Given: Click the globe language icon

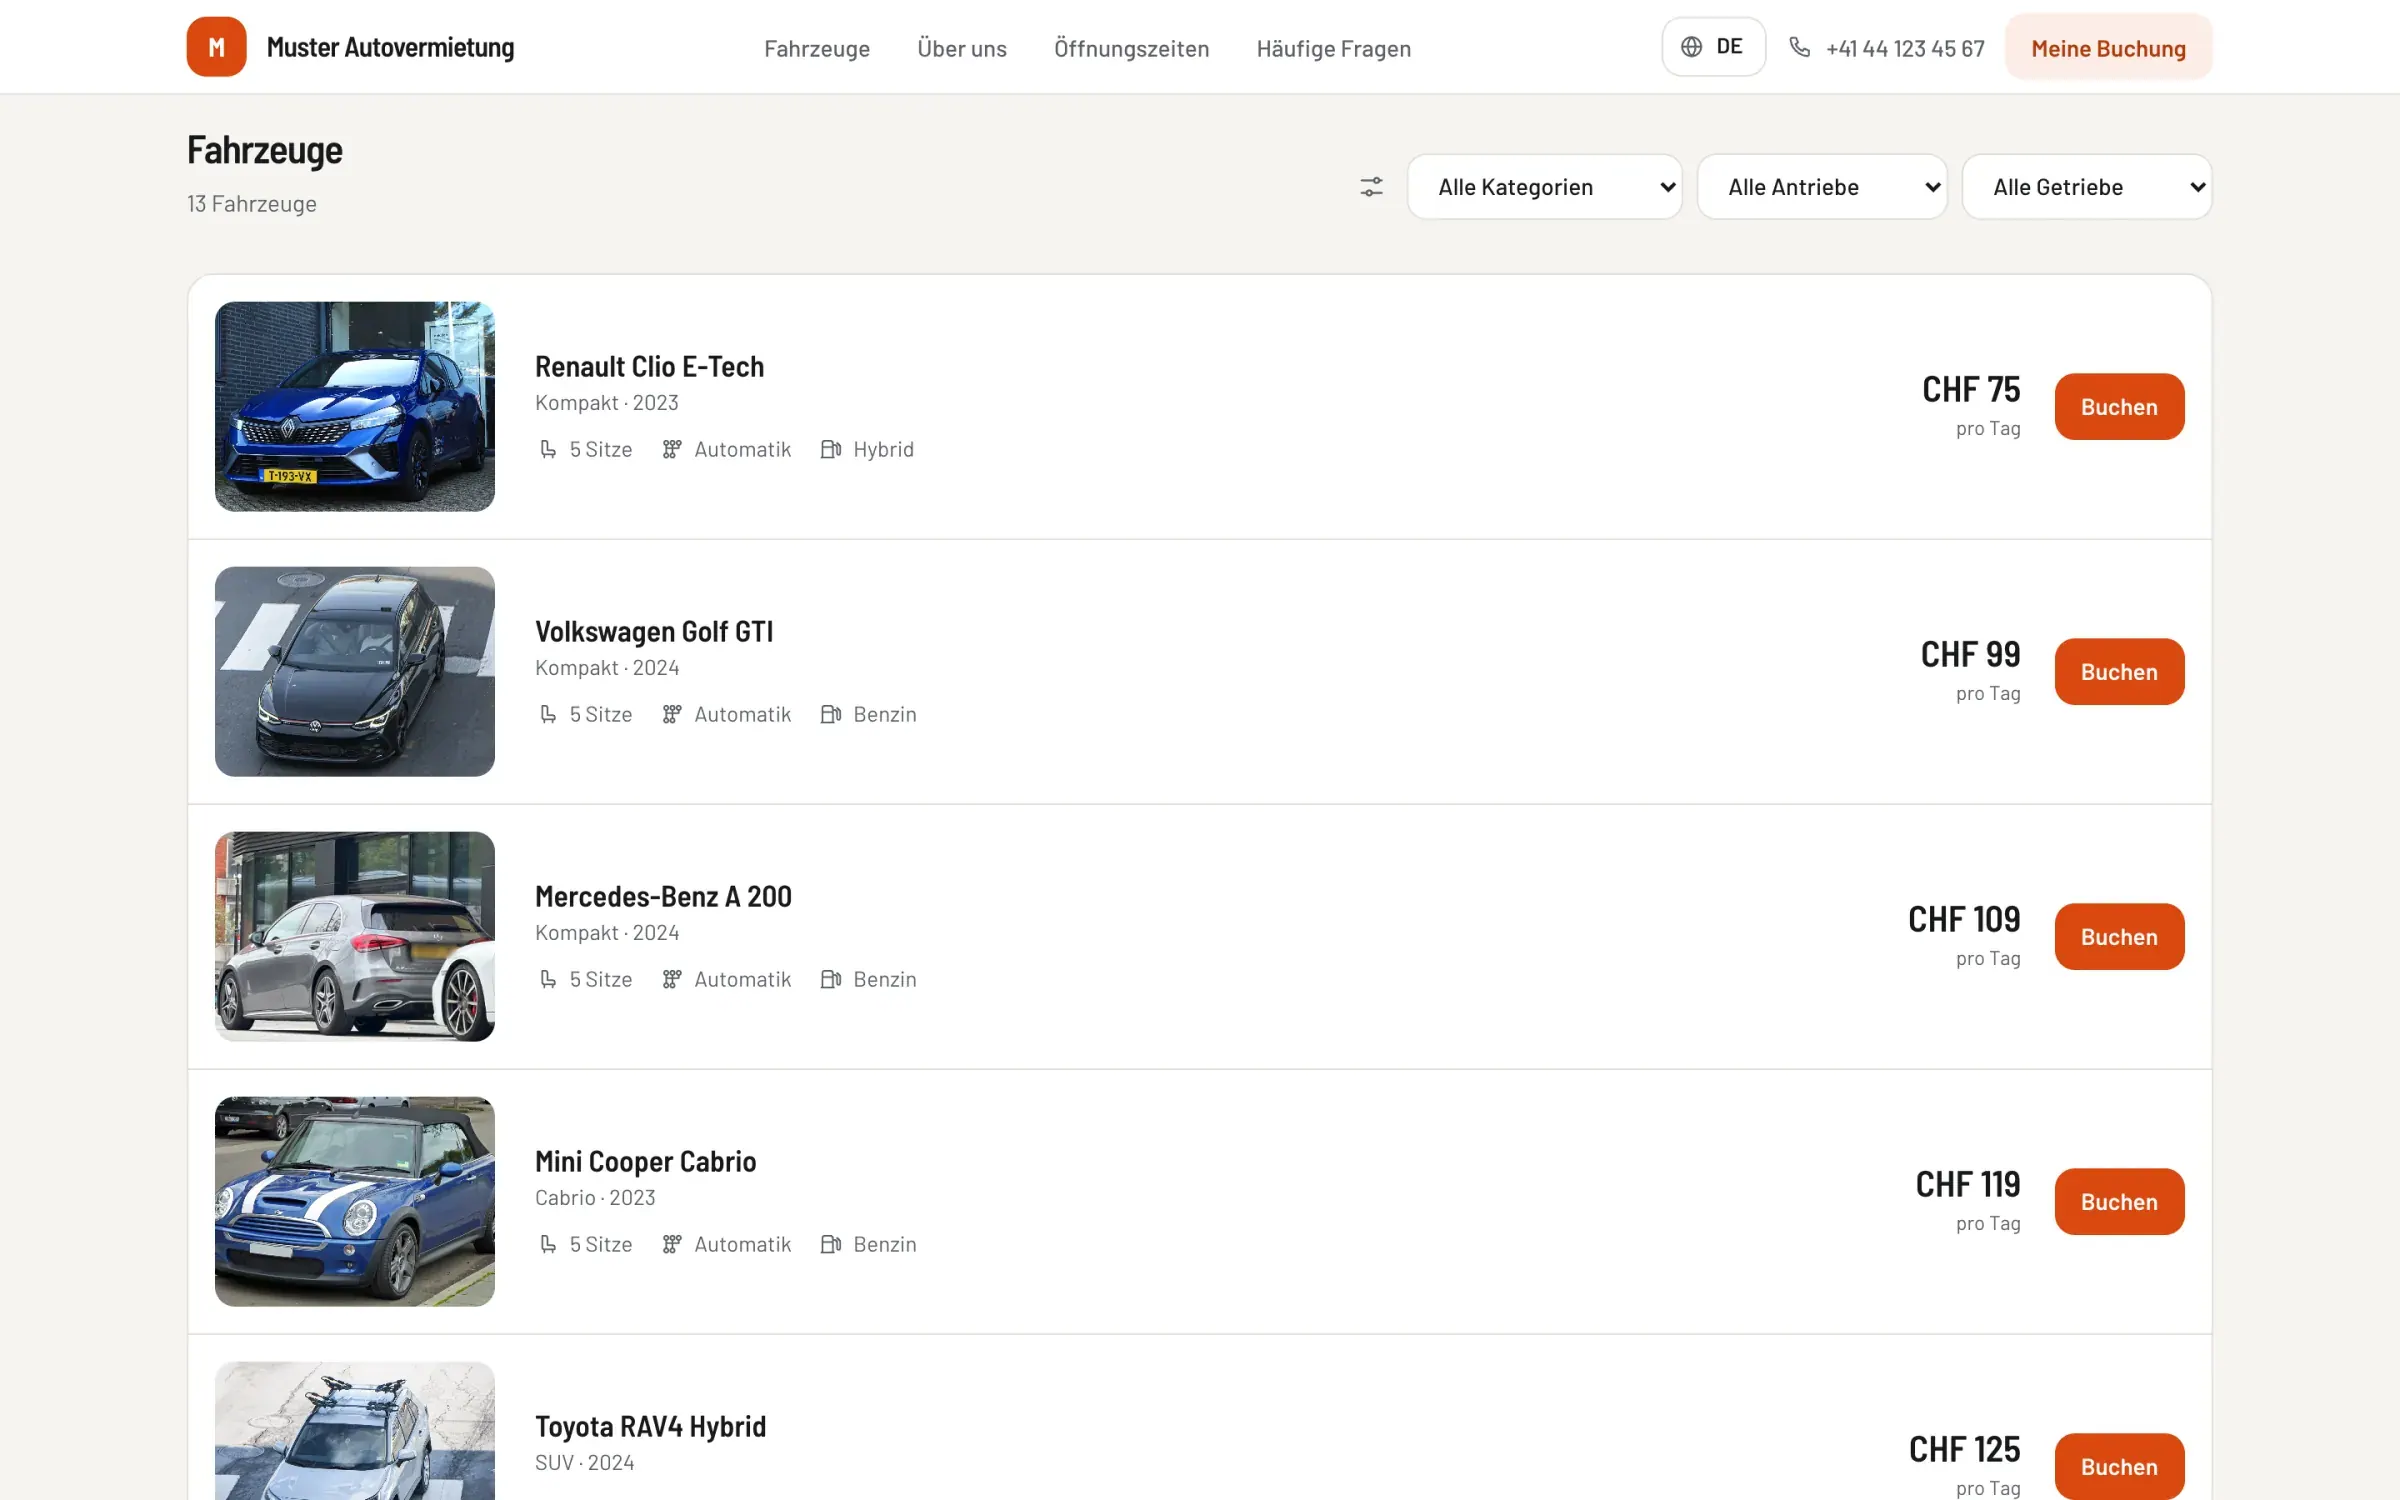Looking at the screenshot, I should [x=1691, y=47].
